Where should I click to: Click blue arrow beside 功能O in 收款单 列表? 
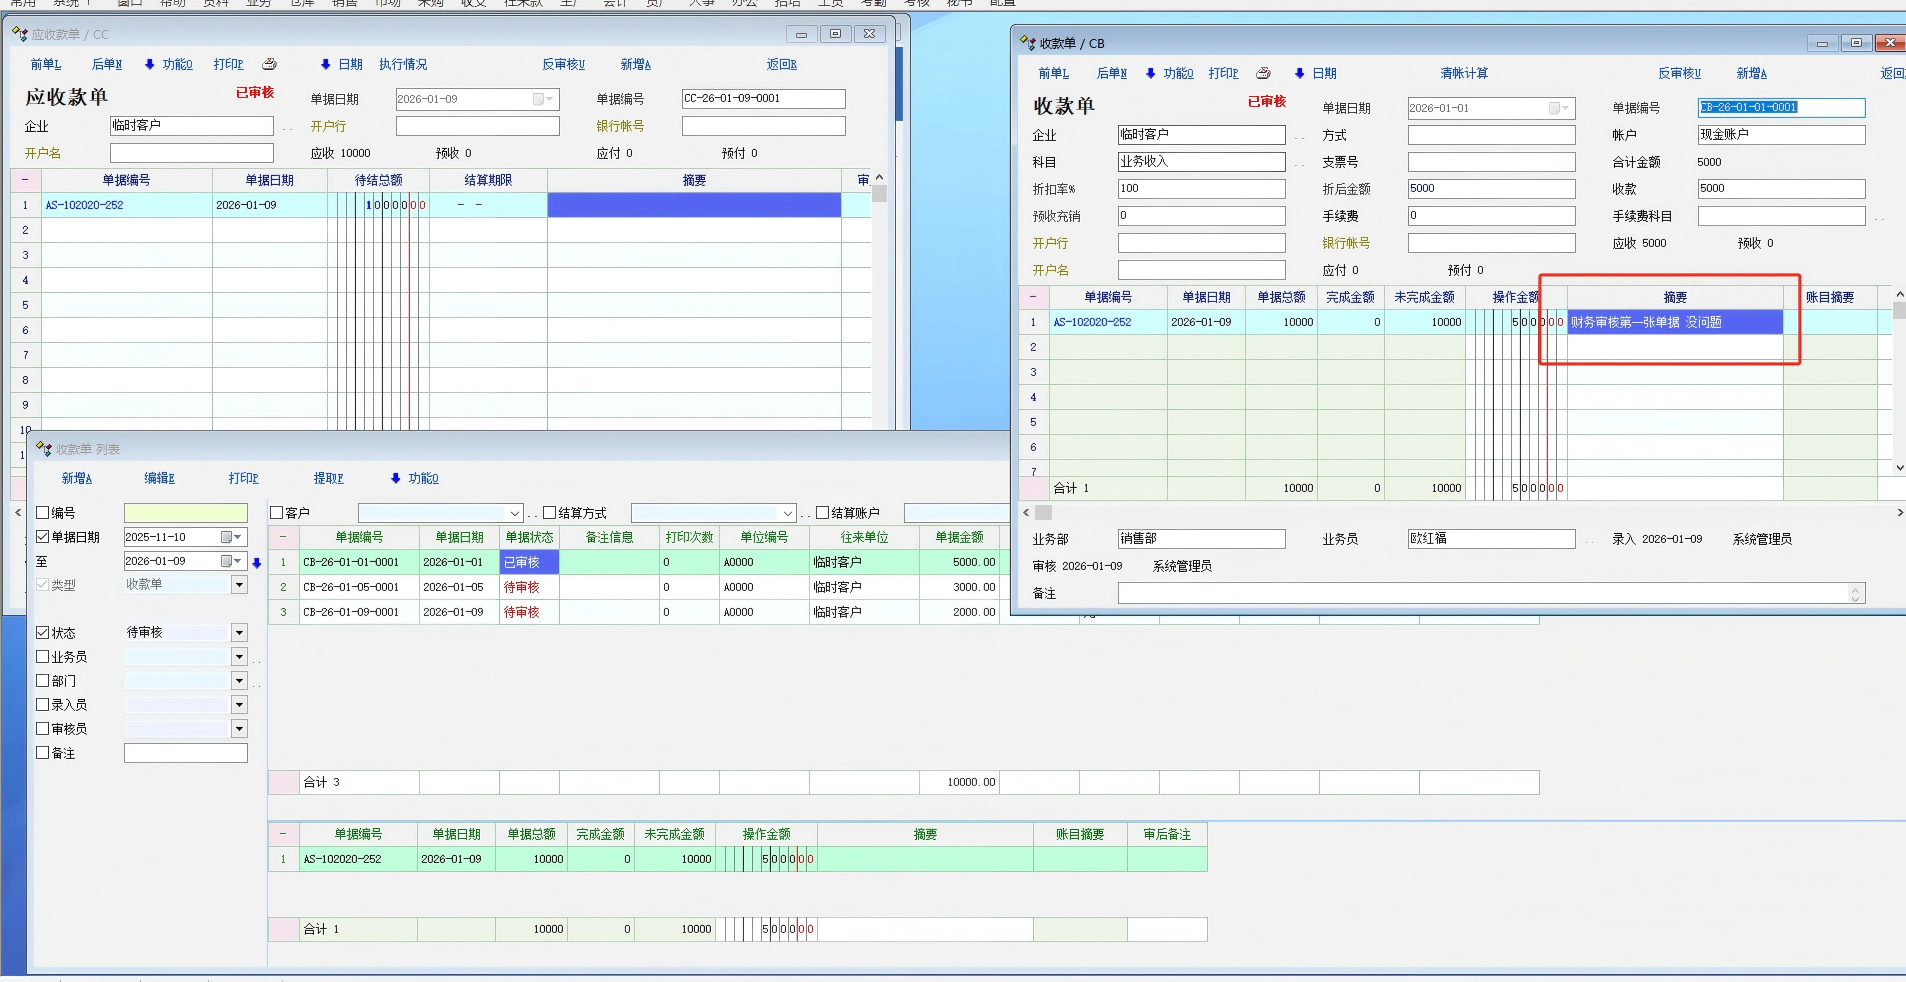(395, 478)
